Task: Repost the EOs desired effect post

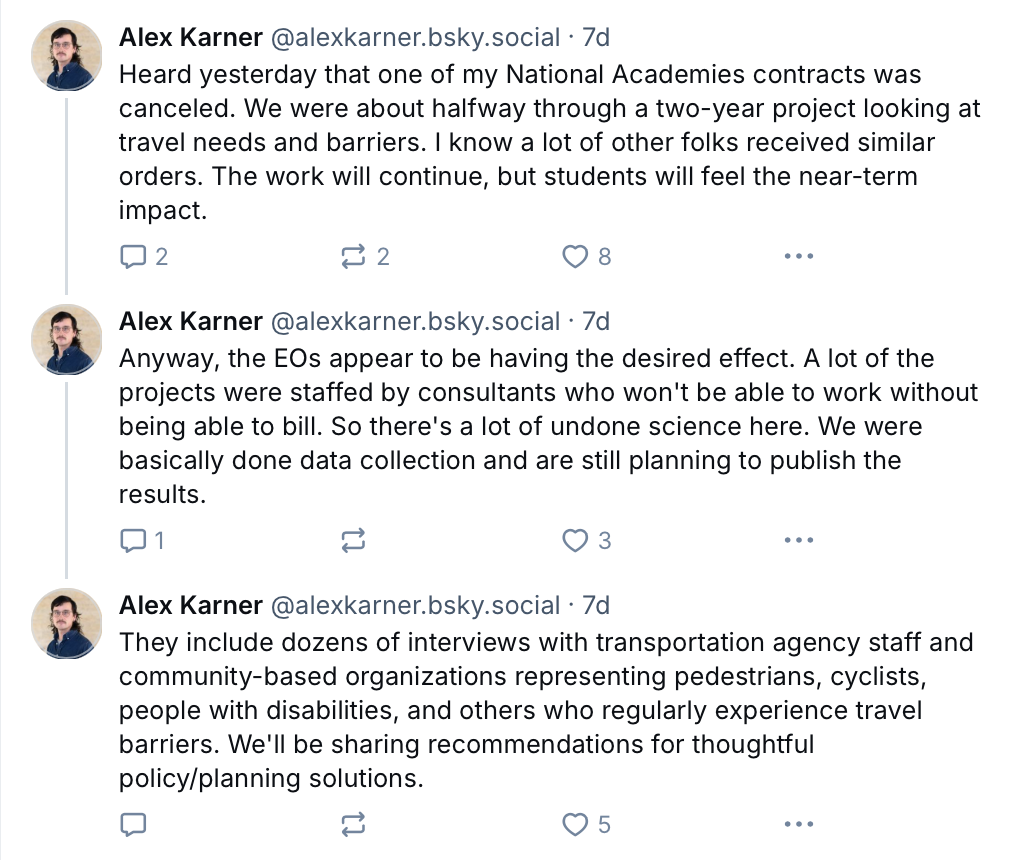Action: (x=354, y=541)
